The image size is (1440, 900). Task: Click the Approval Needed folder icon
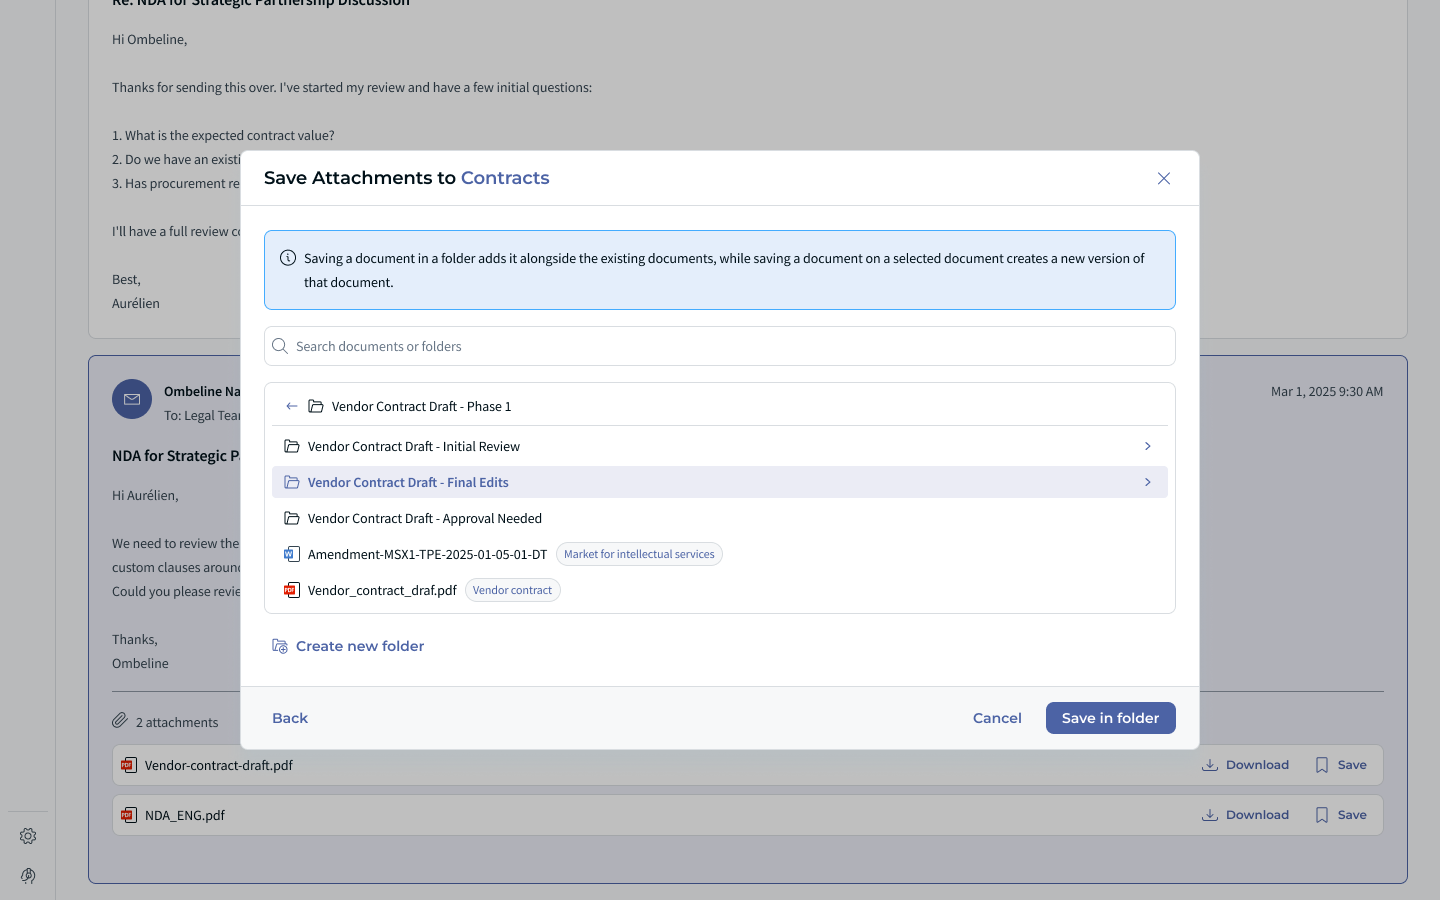click(x=292, y=518)
